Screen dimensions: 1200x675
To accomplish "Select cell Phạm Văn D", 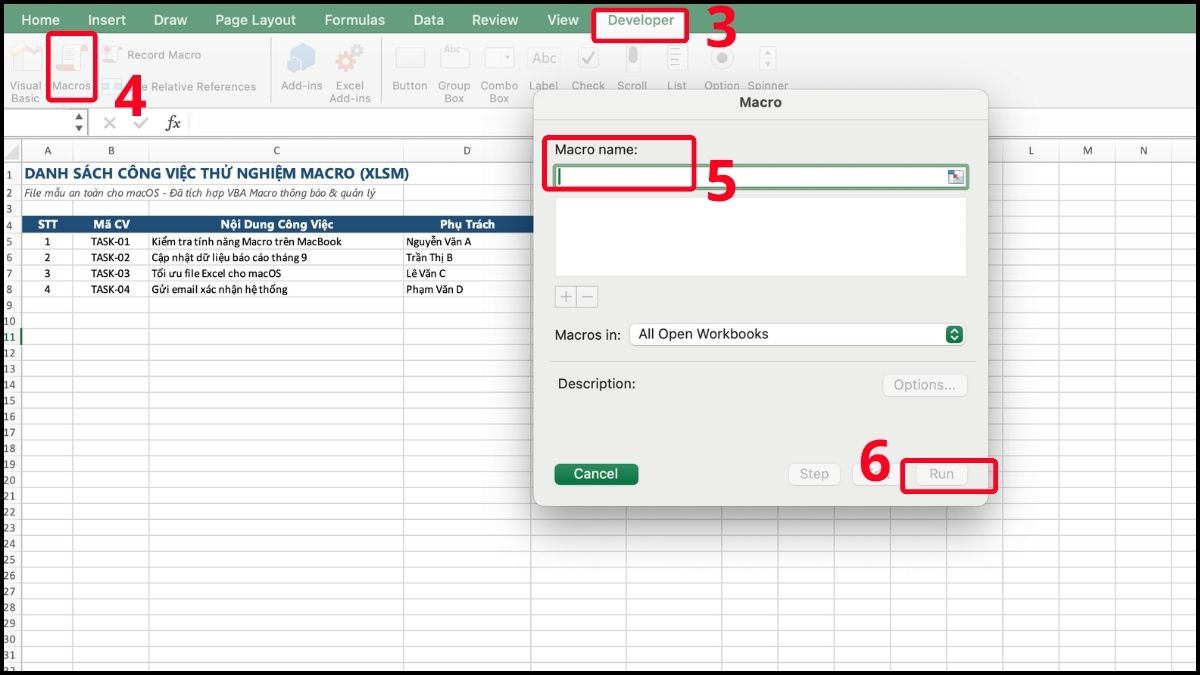I will (x=467, y=289).
